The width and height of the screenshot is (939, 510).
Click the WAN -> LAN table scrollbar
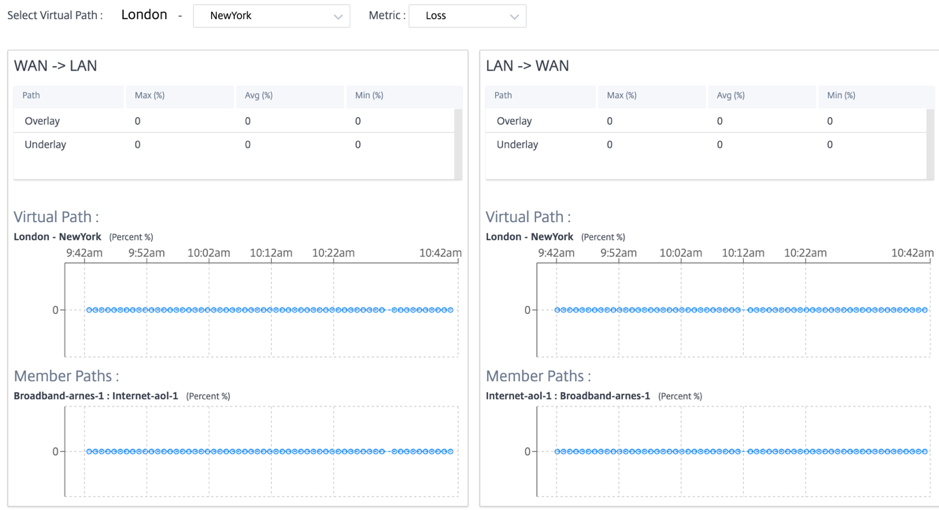458,144
